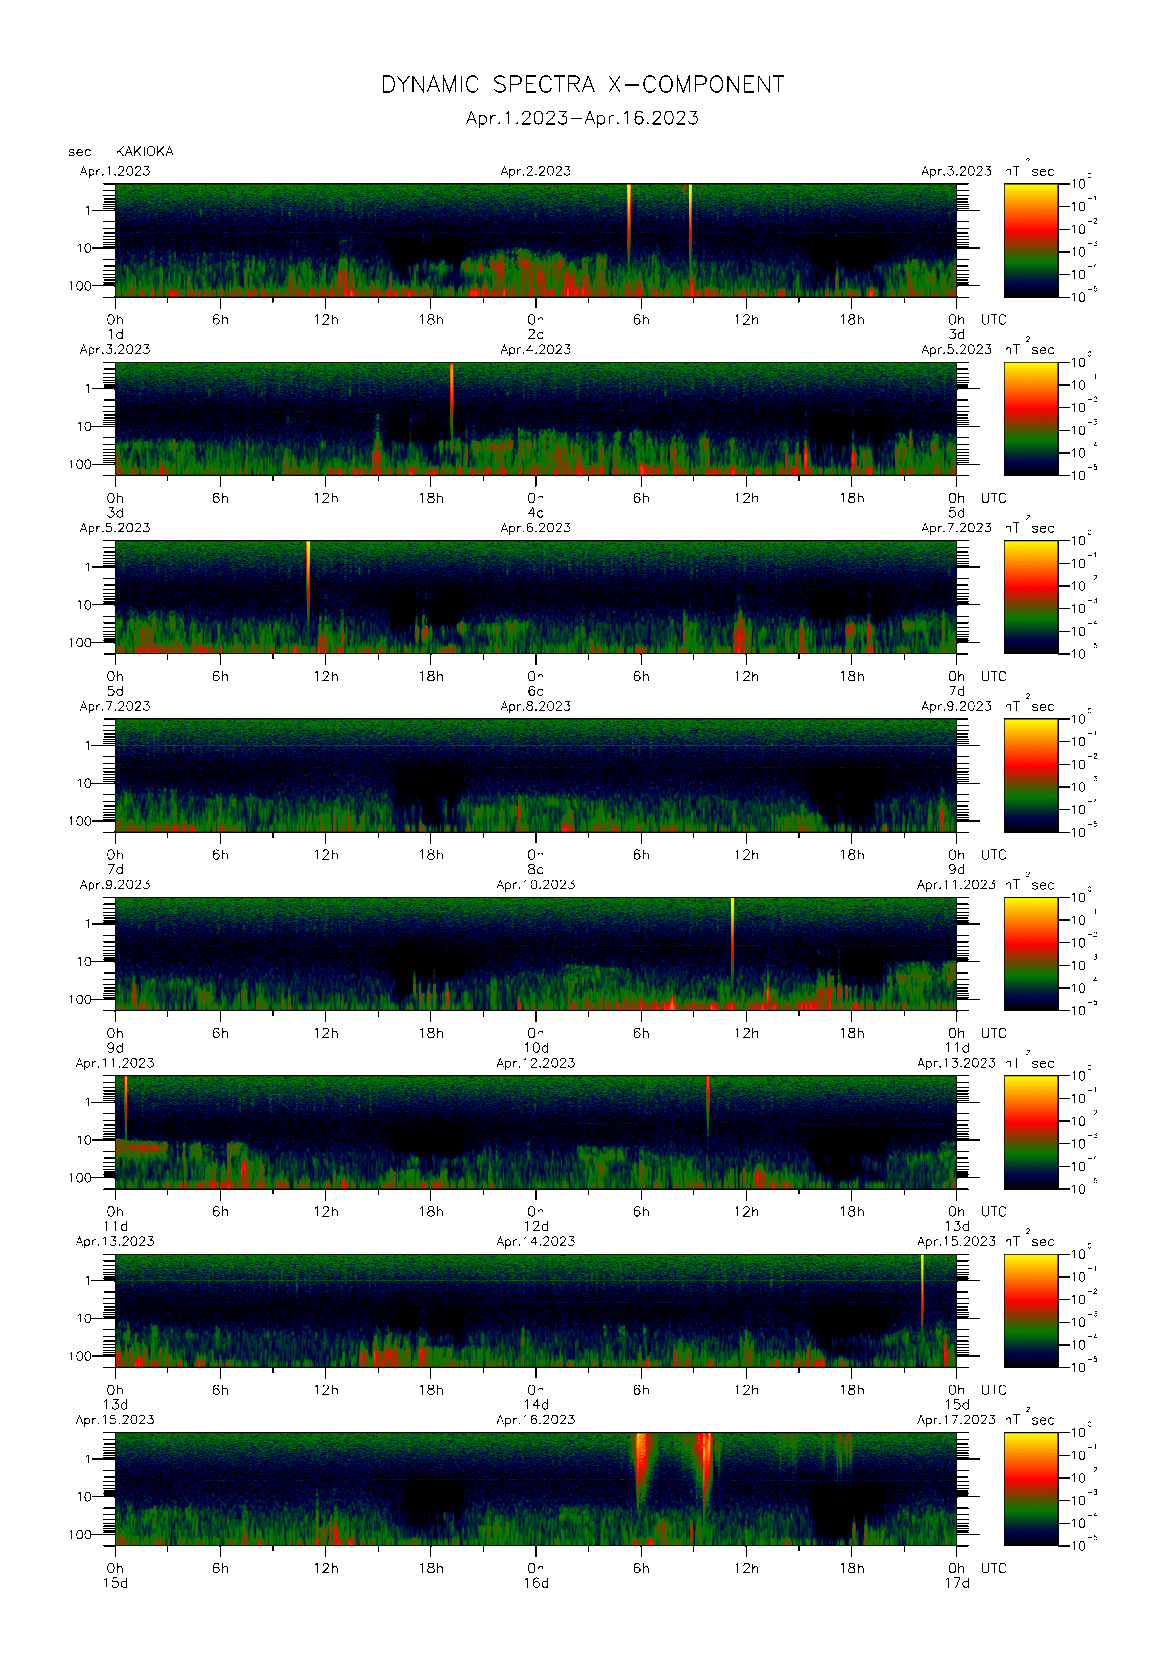Select the Apr.12.2023 date label

(536, 1063)
